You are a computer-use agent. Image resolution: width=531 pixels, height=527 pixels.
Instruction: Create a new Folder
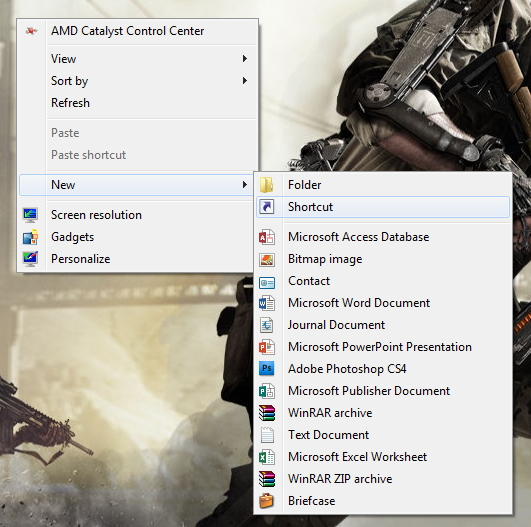383,185
